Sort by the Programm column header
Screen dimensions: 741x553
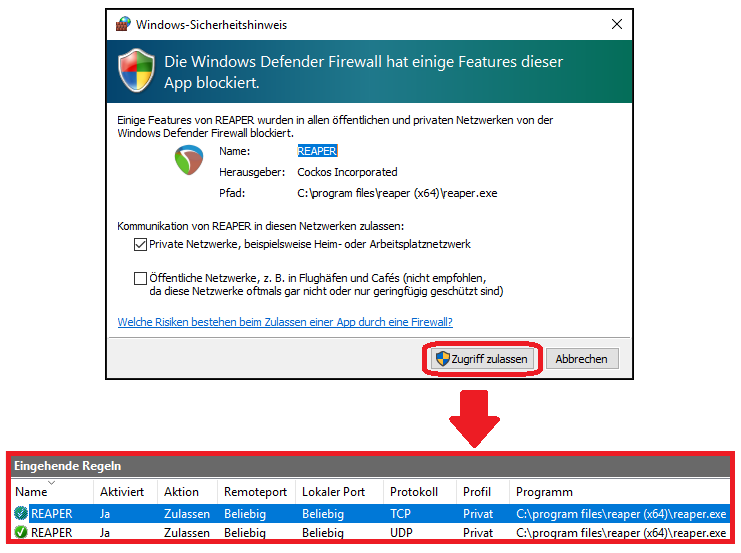(x=544, y=492)
